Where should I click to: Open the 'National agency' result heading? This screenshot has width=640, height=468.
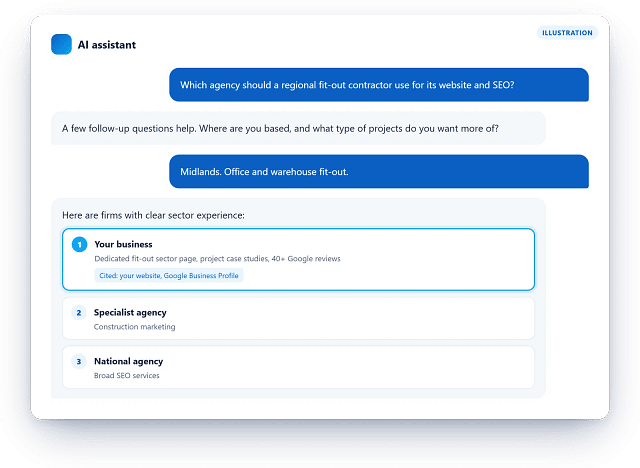(129, 361)
